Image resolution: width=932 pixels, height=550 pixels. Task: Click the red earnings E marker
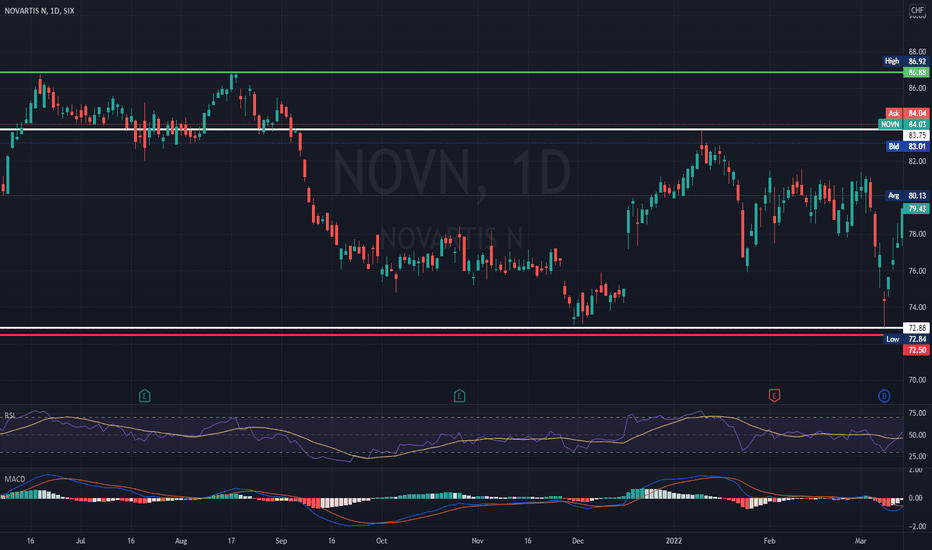[x=774, y=395]
